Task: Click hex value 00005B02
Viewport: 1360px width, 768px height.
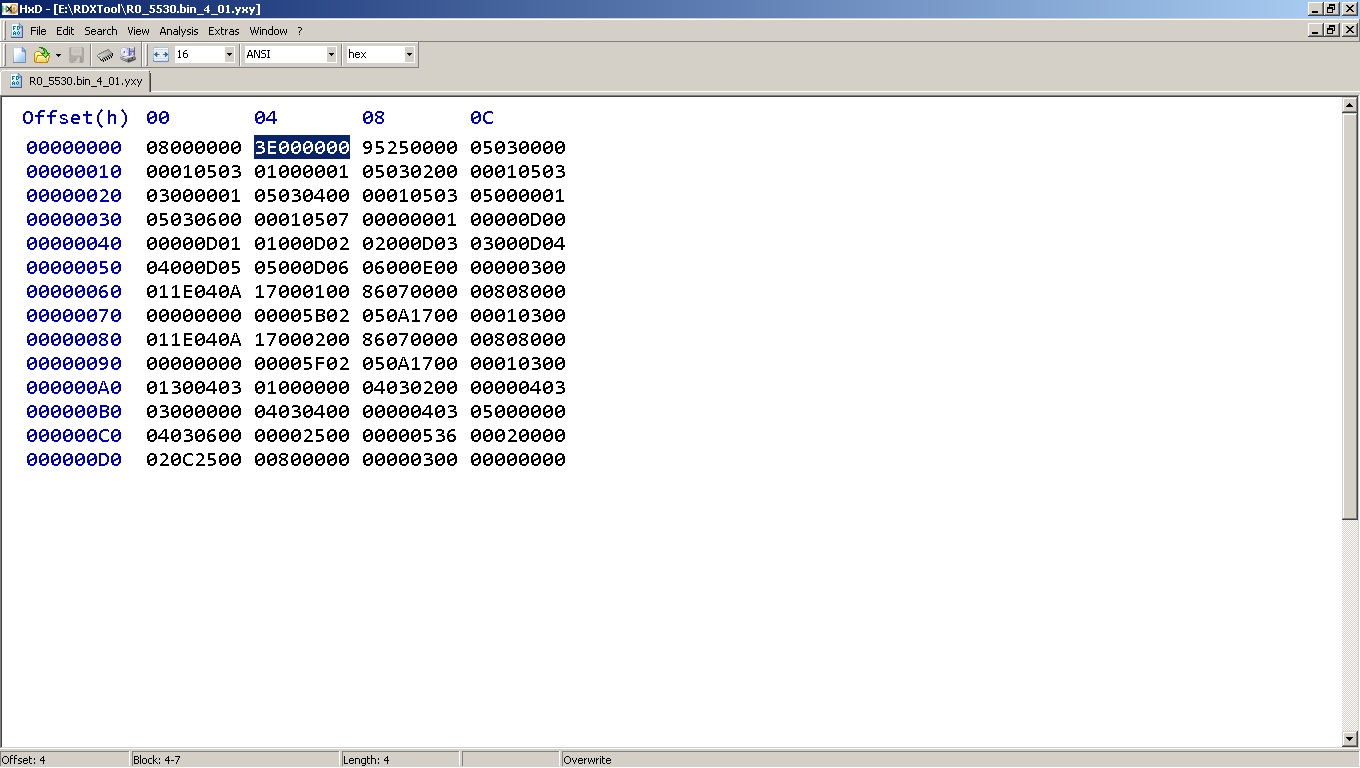Action: (302, 316)
